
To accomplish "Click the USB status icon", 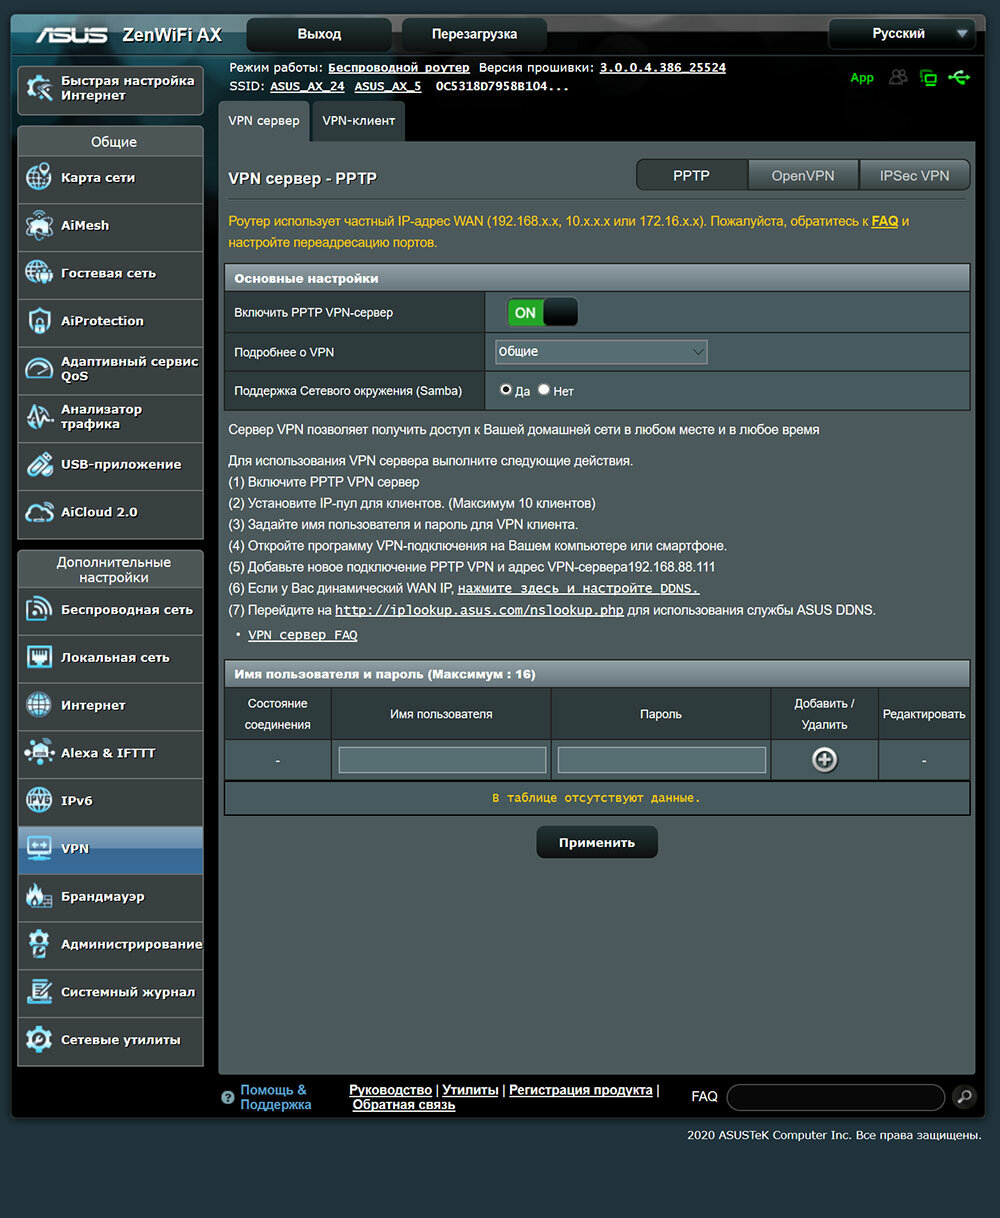I will pos(959,77).
